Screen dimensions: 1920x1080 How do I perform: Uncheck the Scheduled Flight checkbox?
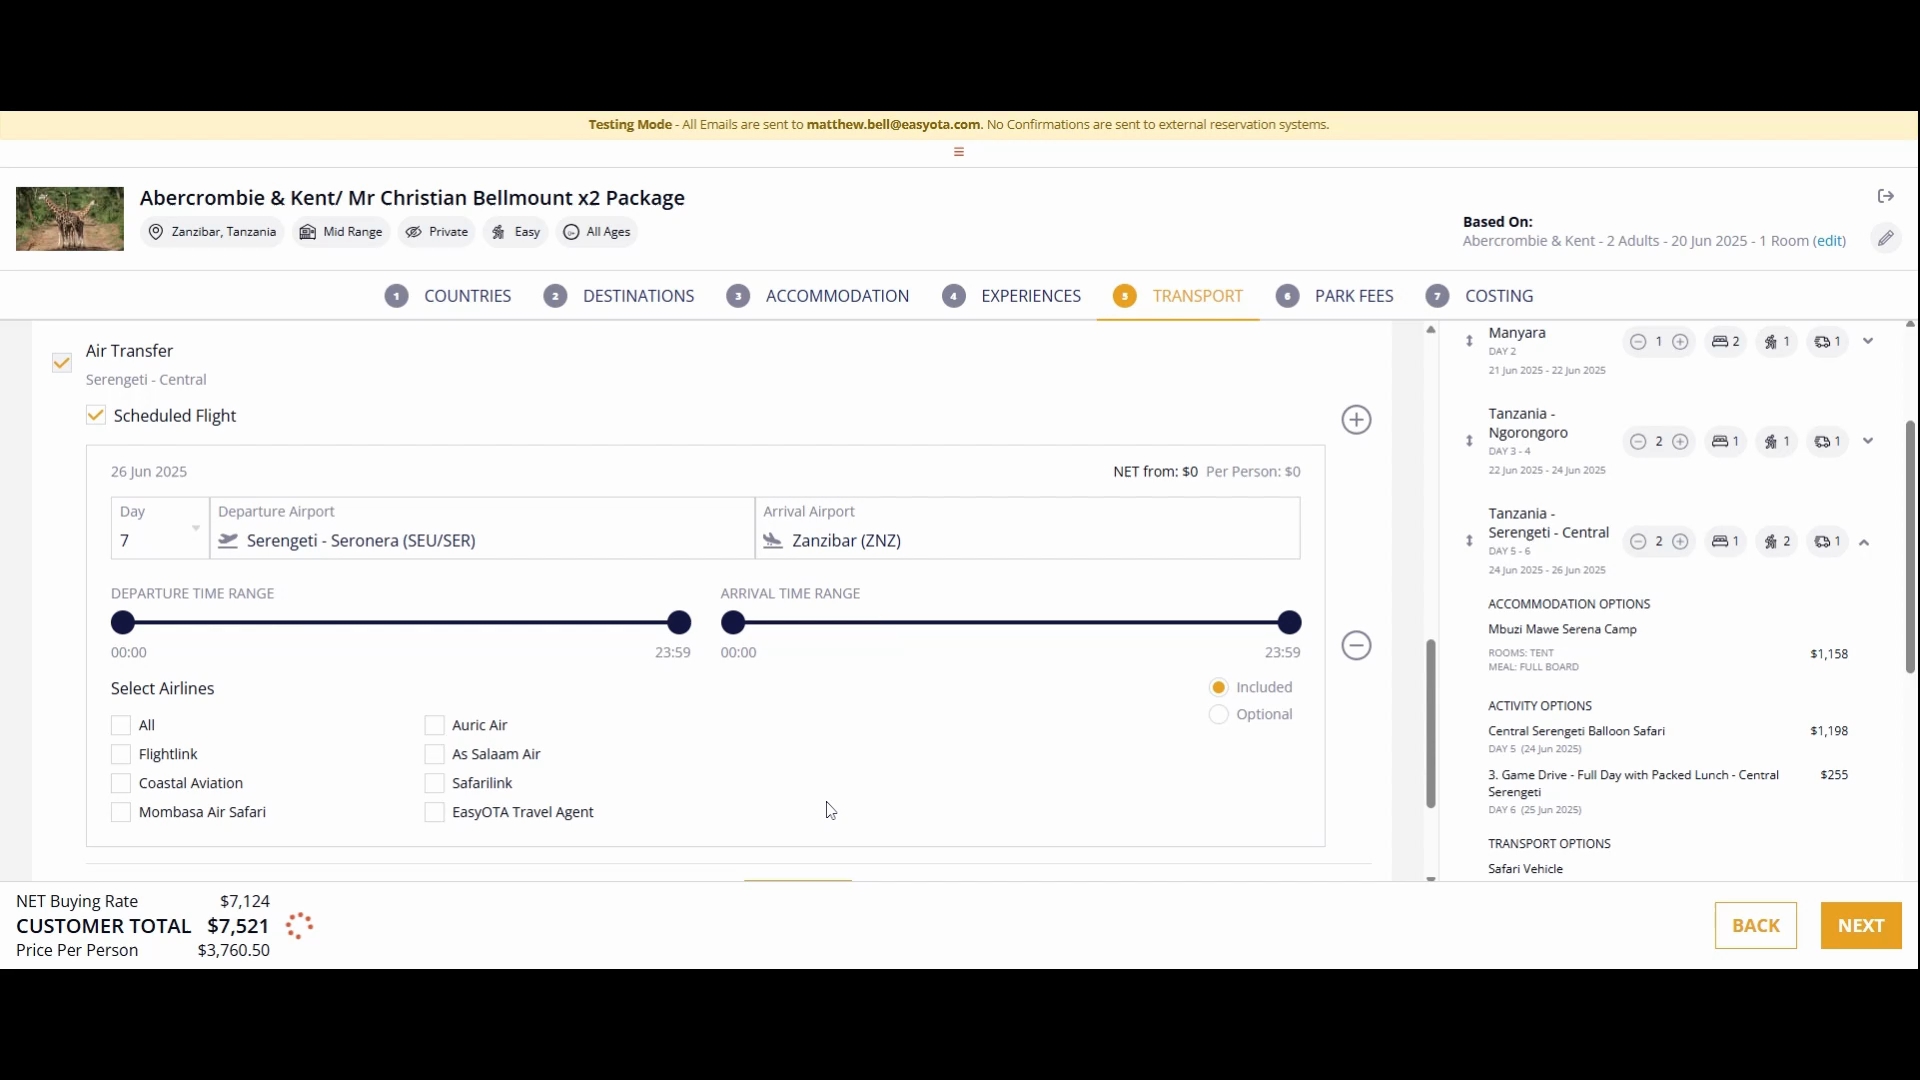(96, 415)
